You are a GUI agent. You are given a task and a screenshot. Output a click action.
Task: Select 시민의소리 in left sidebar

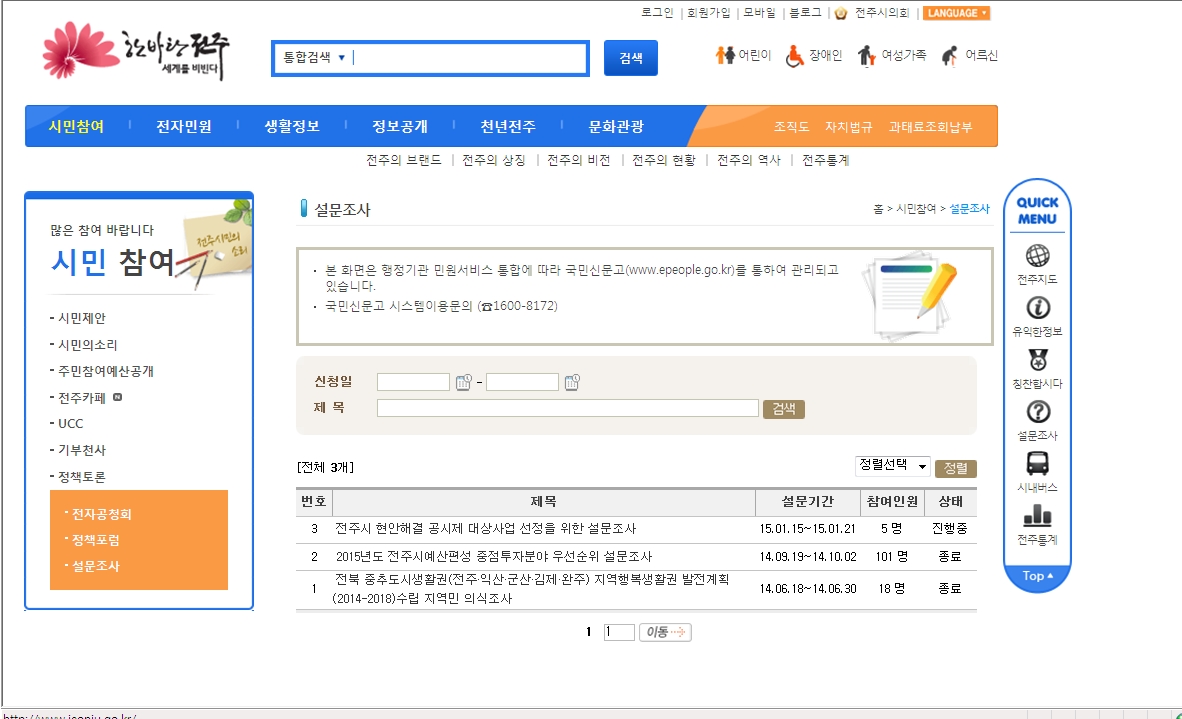click(x=87, y=344)
